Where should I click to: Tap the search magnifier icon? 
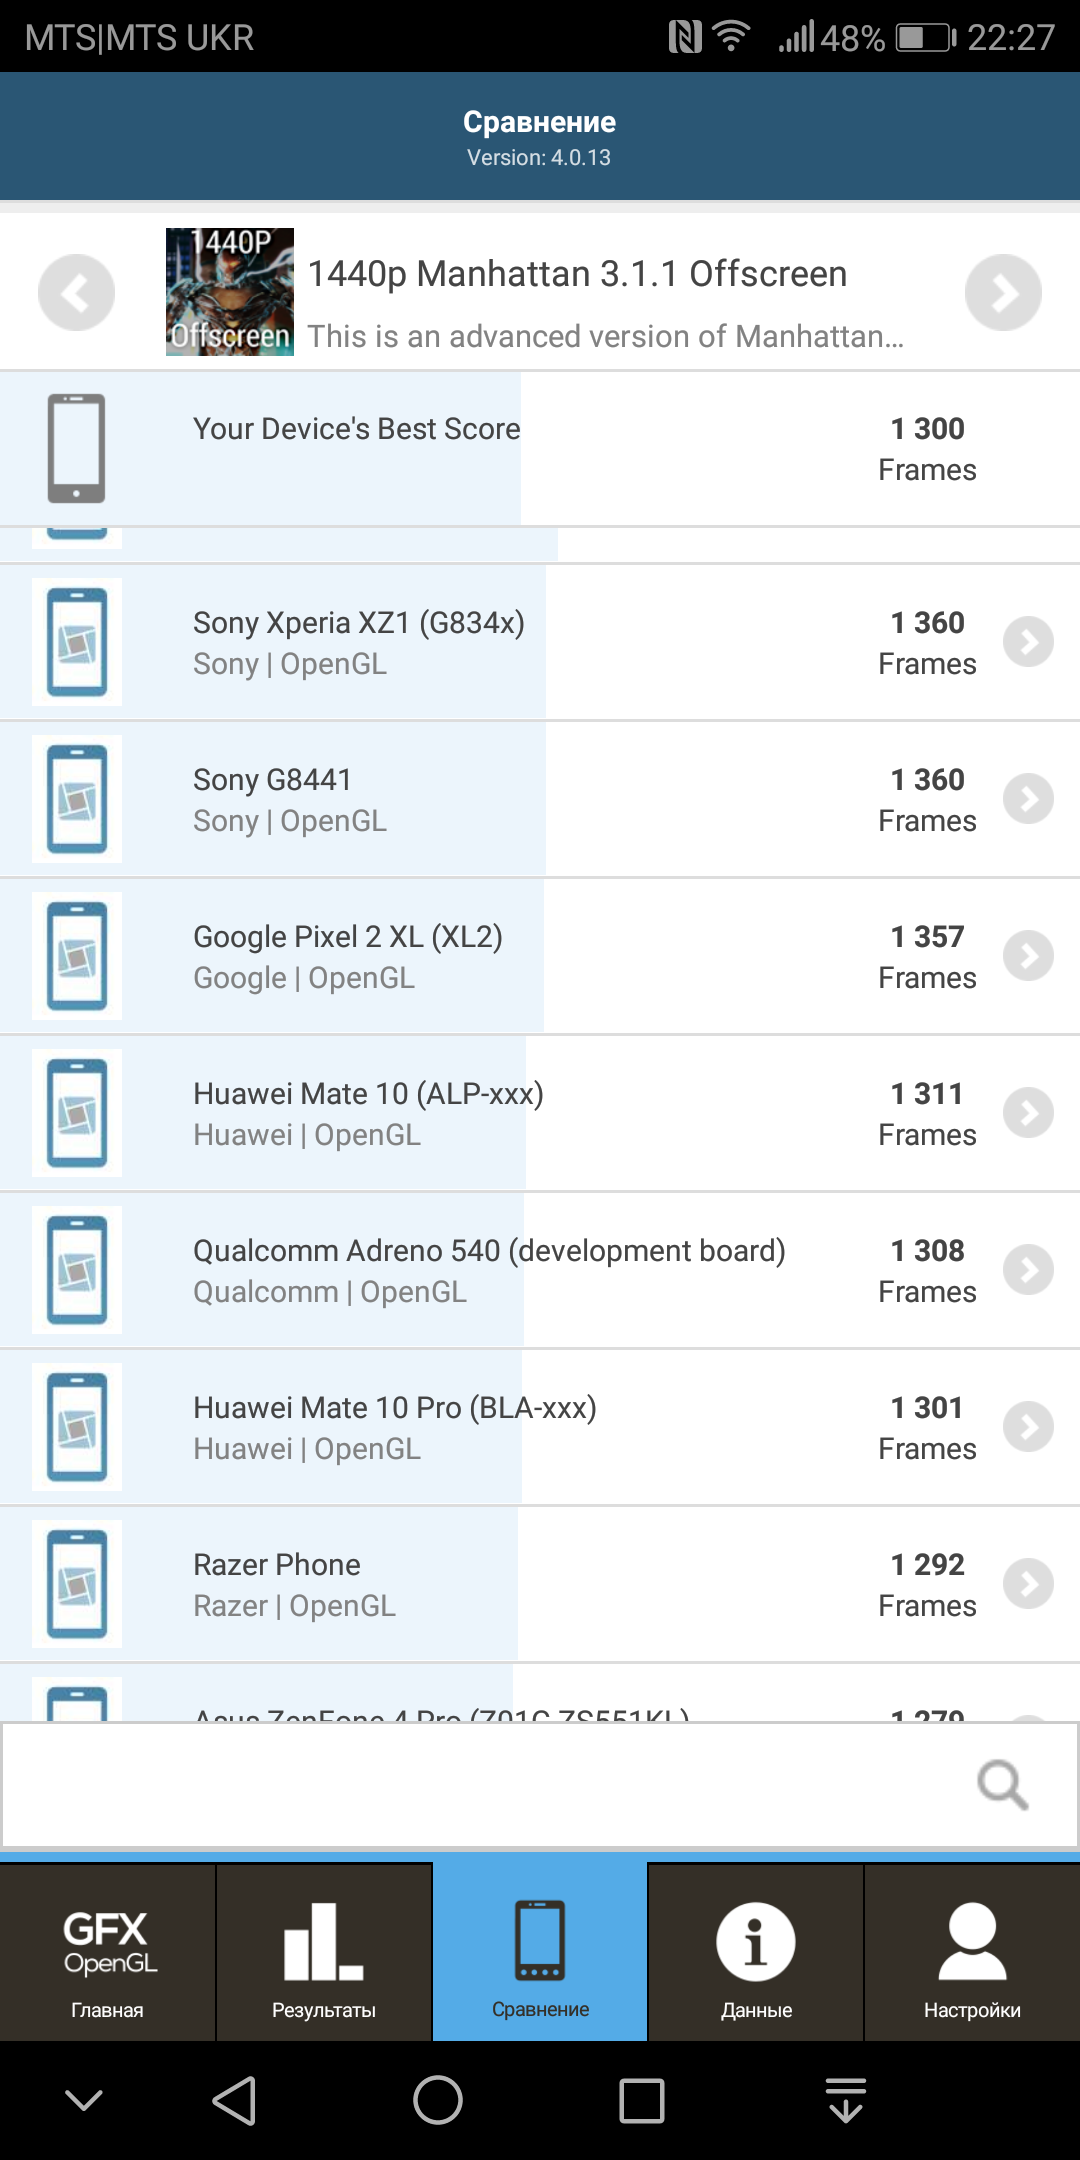point(1003,1785)
